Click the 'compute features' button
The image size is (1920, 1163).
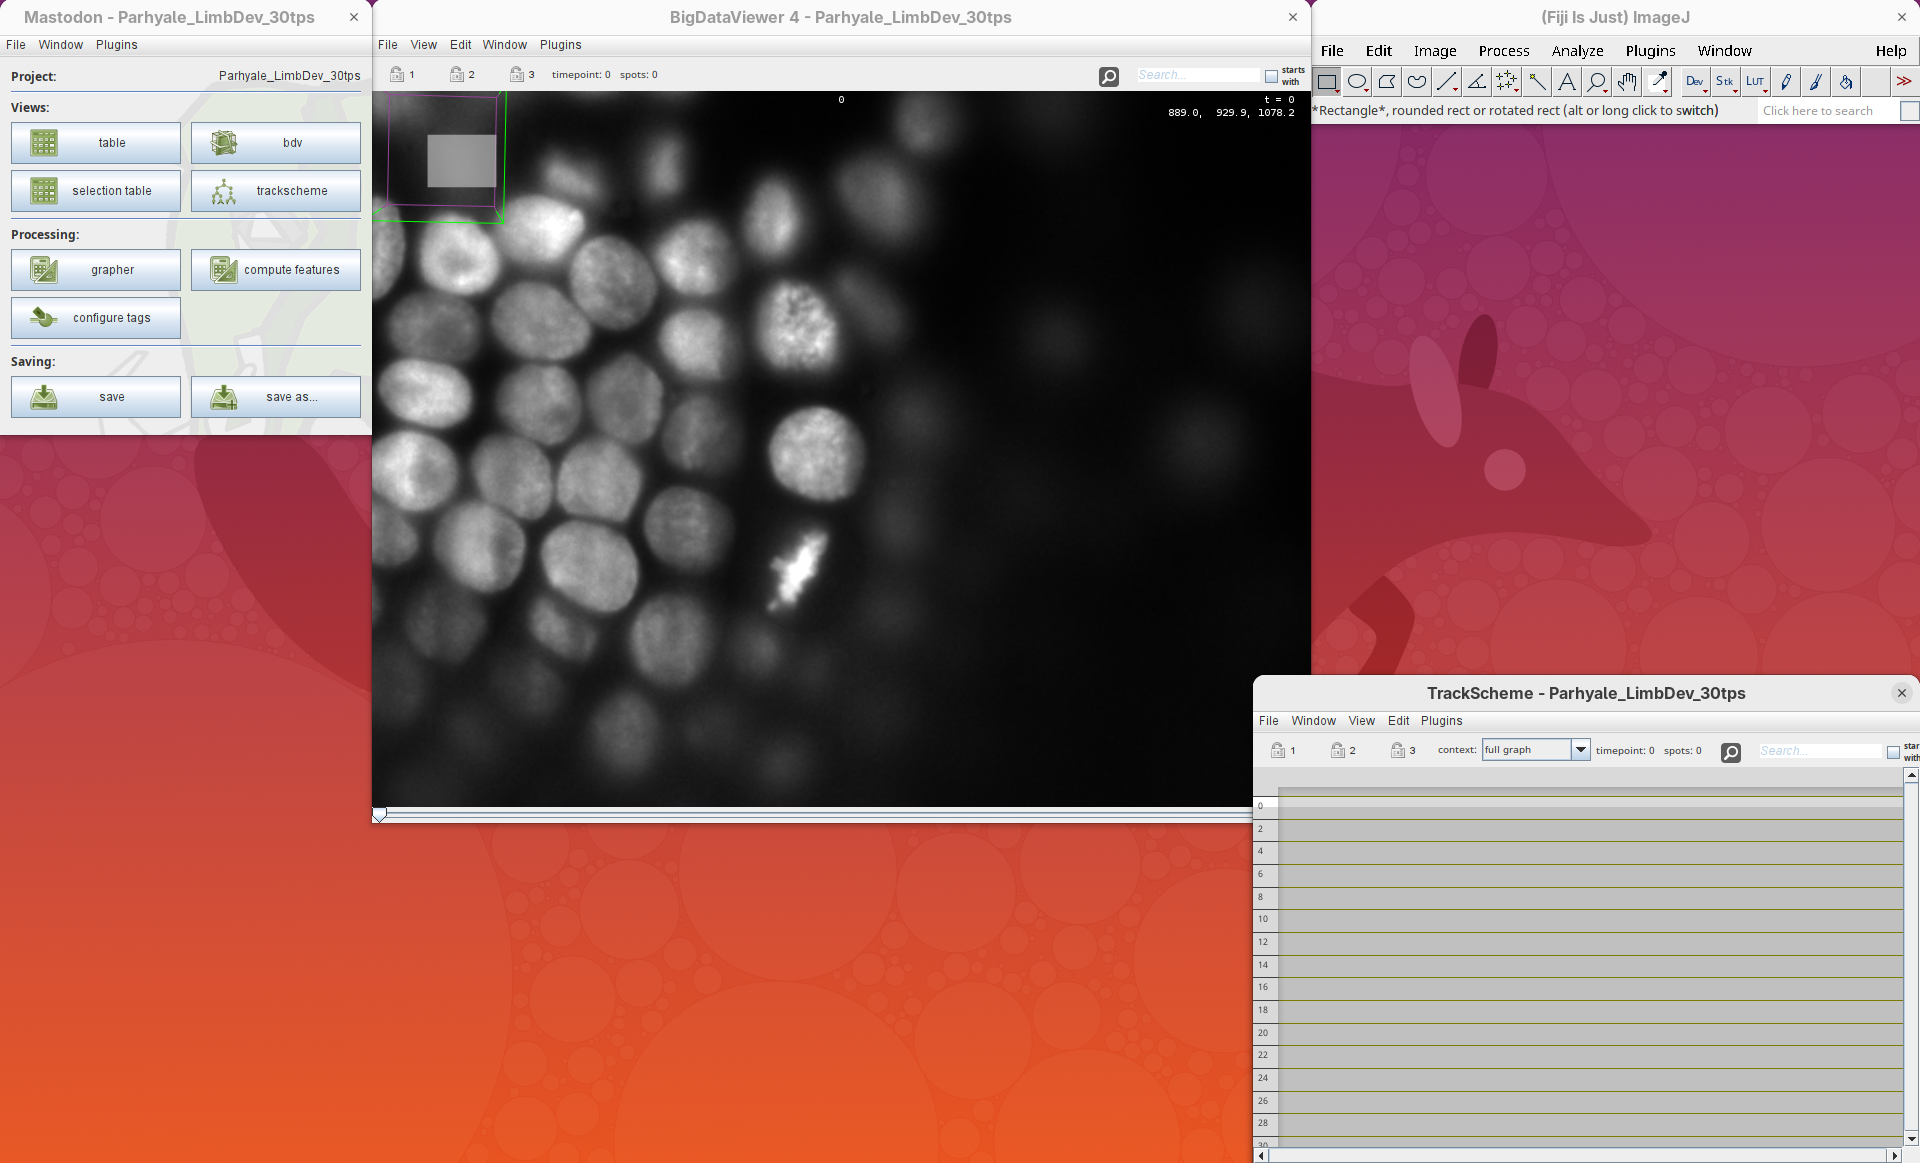point(276,270)
